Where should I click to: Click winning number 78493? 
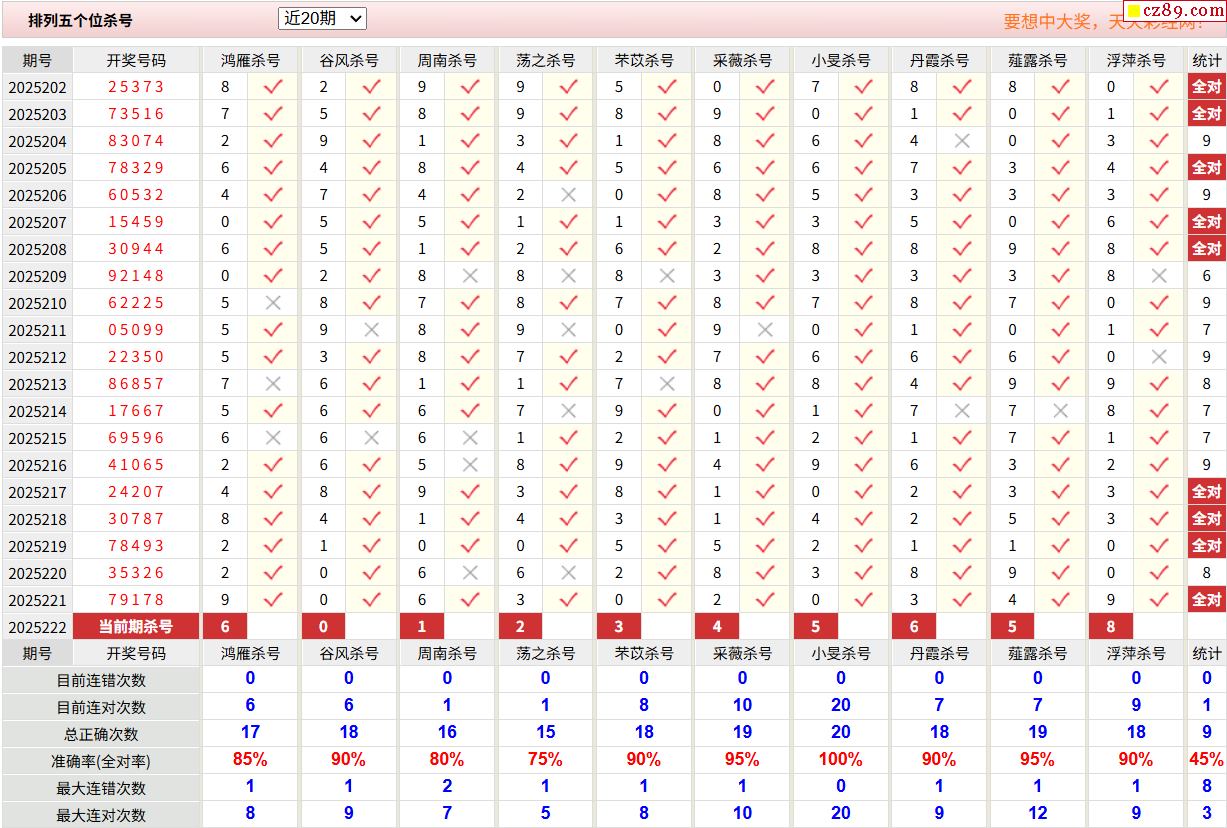pos(136,546)
